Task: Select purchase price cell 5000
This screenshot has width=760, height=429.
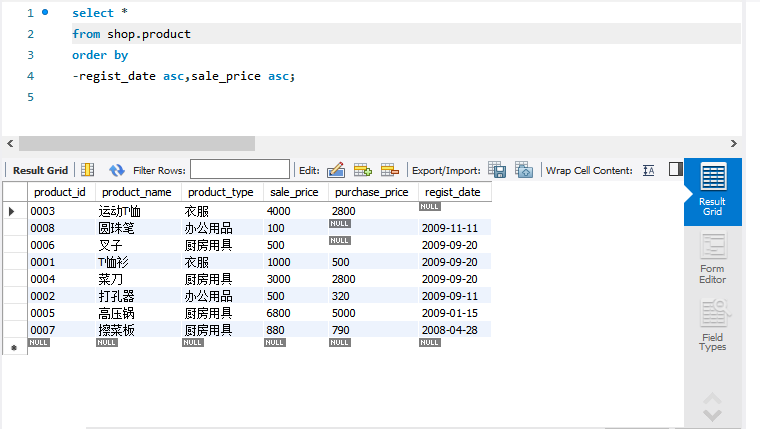Action: click(x=373, y=313)
